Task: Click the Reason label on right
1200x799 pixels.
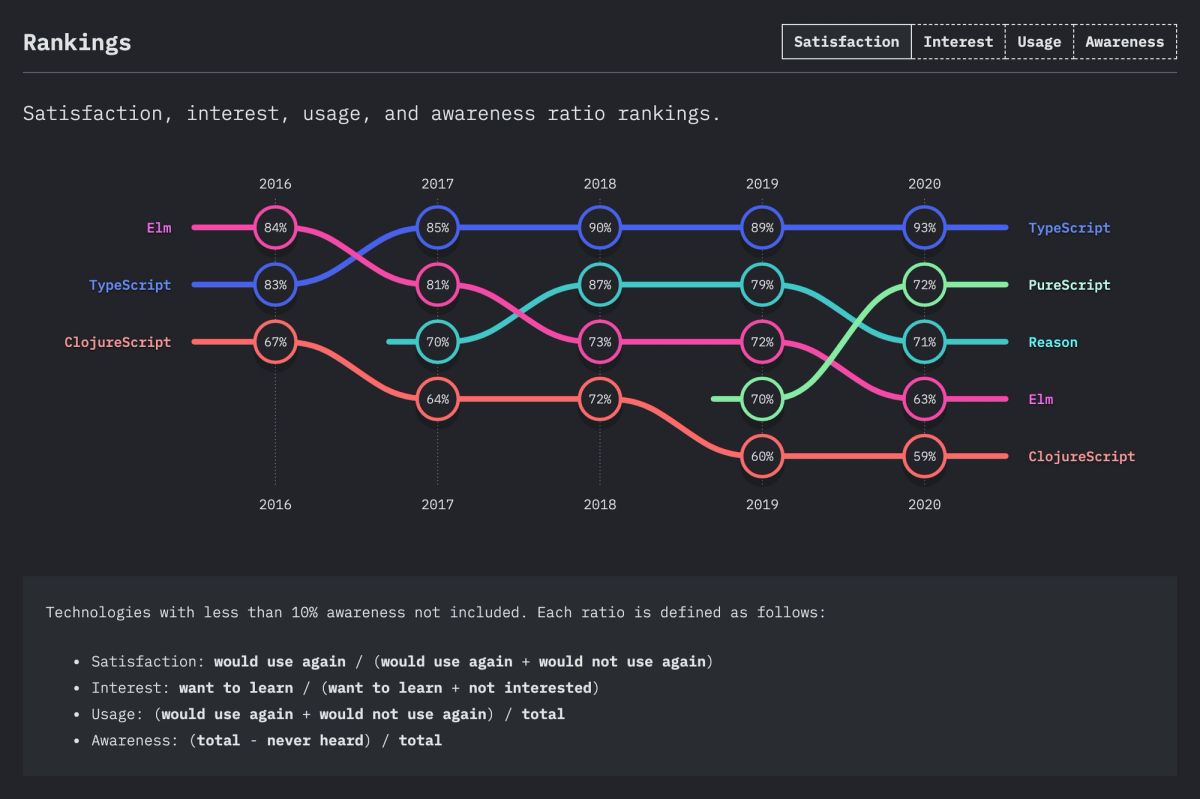Action: (x=1053, y=342)
